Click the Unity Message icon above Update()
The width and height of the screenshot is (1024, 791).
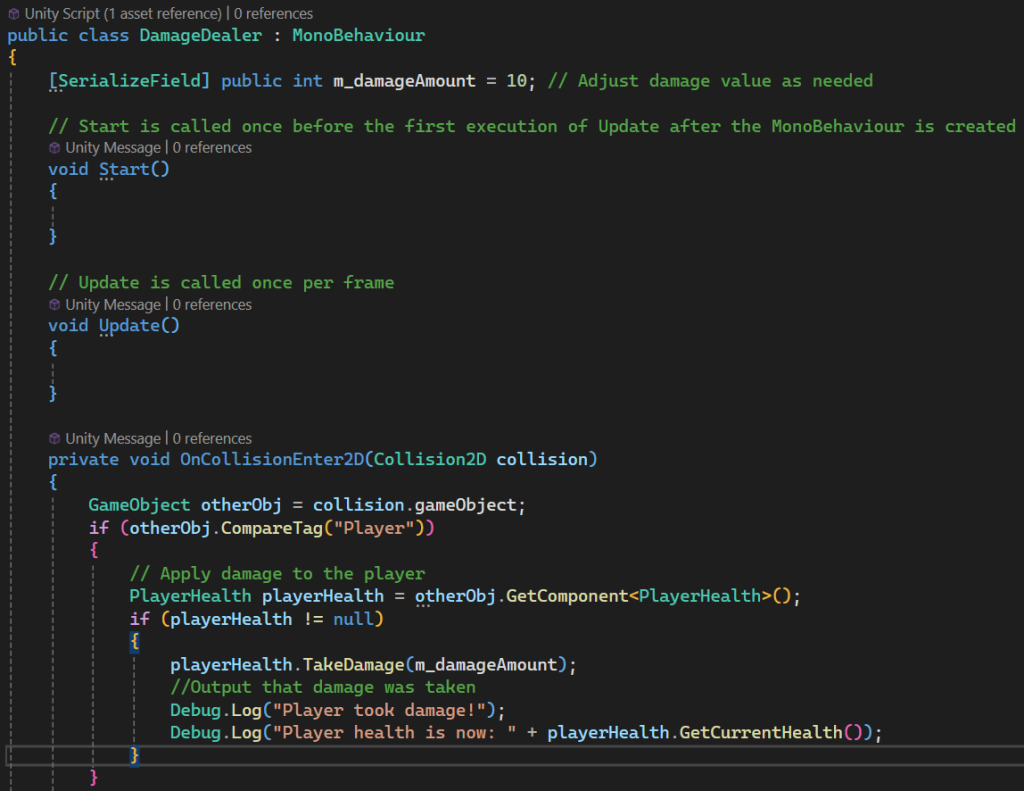(x=55, y=304)
